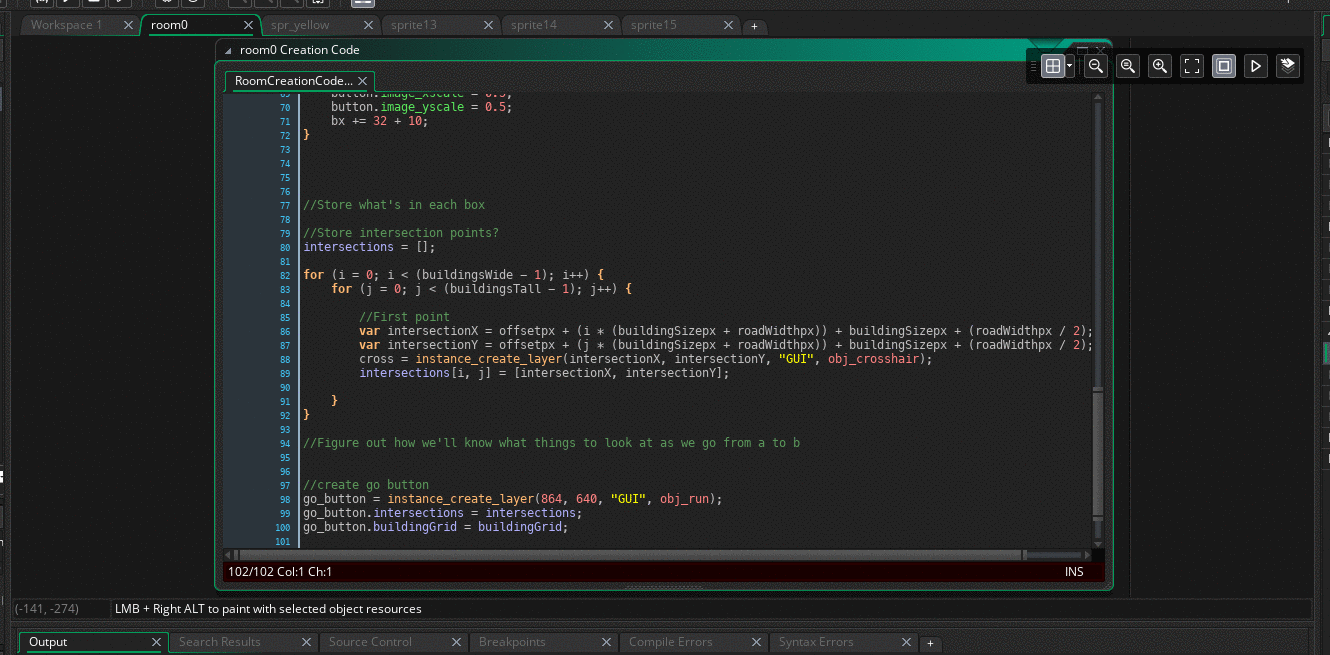This screenshot has height=655, width=1330.
Task: Click the fit-to-window brackets icon
Action: coord(1192,66)
